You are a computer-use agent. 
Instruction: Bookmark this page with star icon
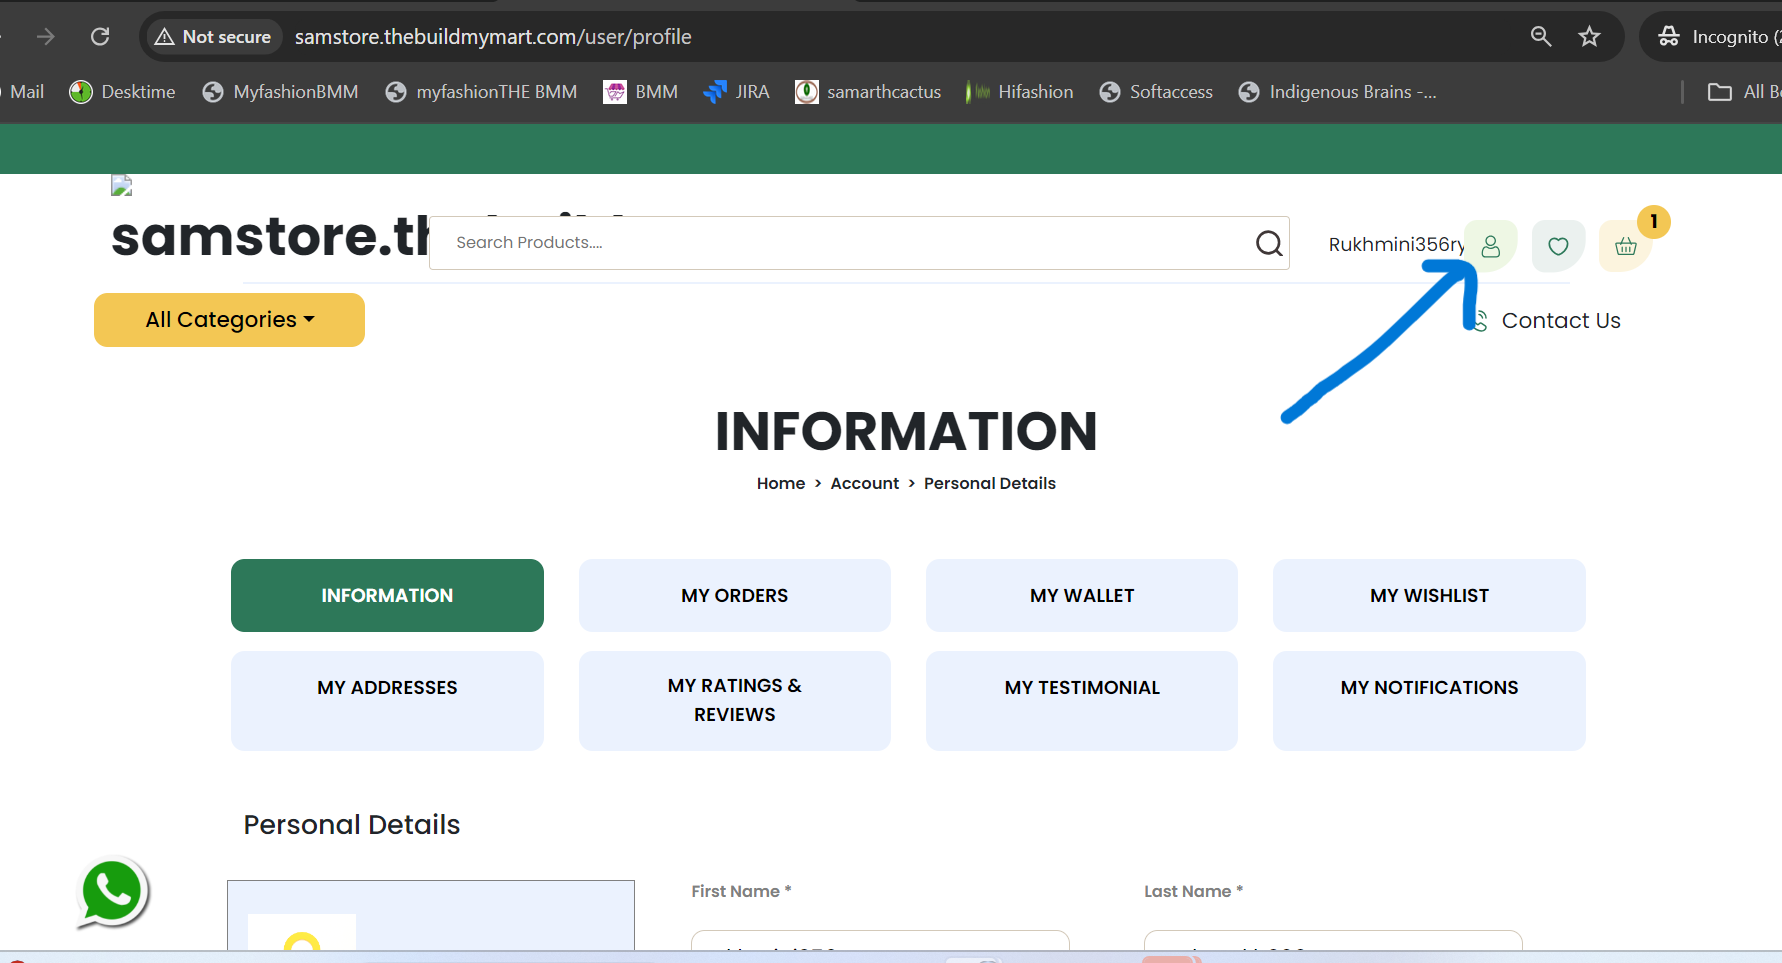pyautogui.click(x=1589, y=37)
